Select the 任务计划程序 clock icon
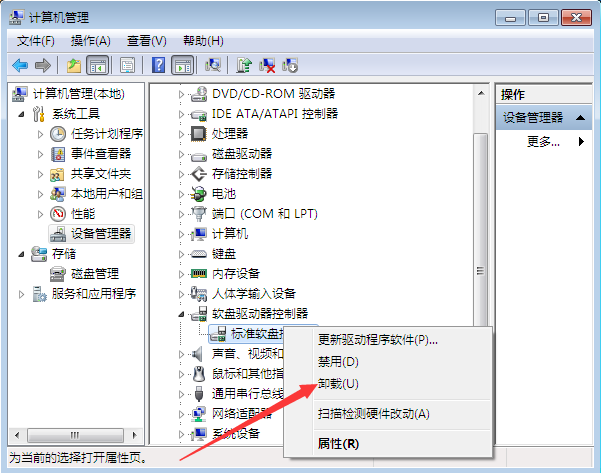 tap(58, 134)
